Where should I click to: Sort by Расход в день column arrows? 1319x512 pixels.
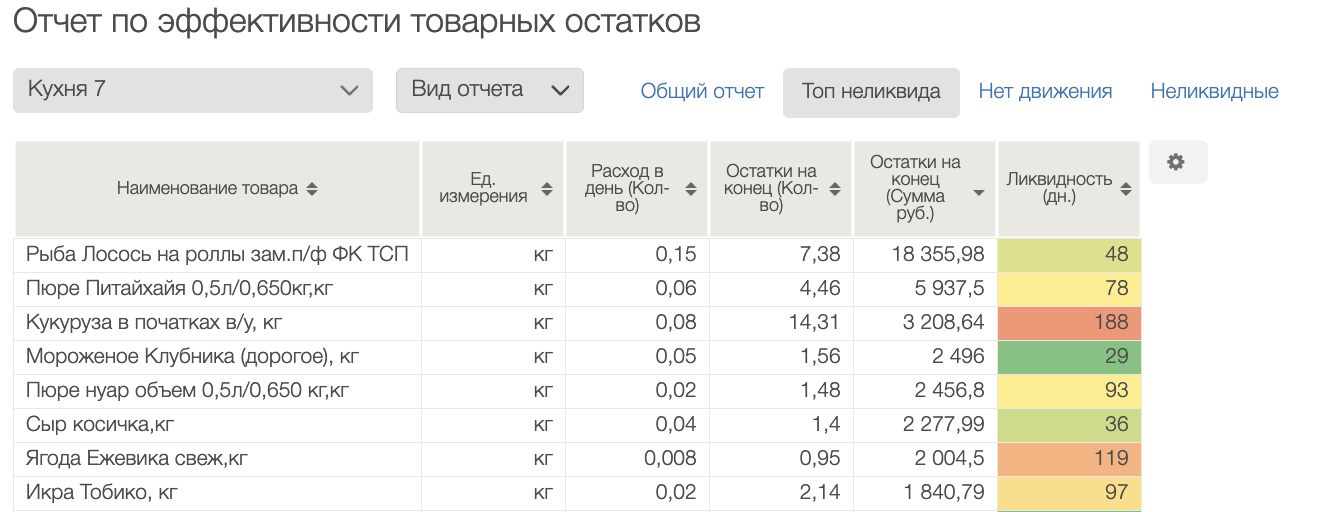point(691,189)
